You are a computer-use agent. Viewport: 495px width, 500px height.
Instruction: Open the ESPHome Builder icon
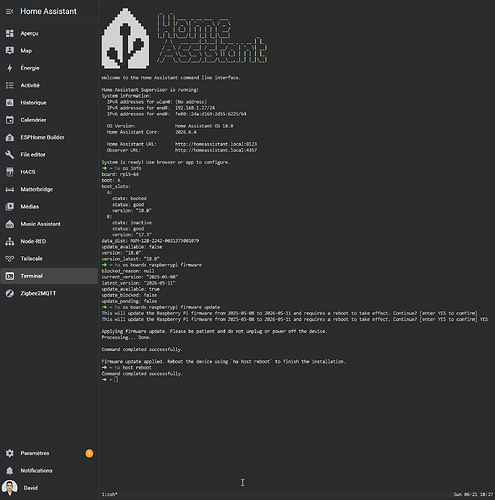pos(10,137)
